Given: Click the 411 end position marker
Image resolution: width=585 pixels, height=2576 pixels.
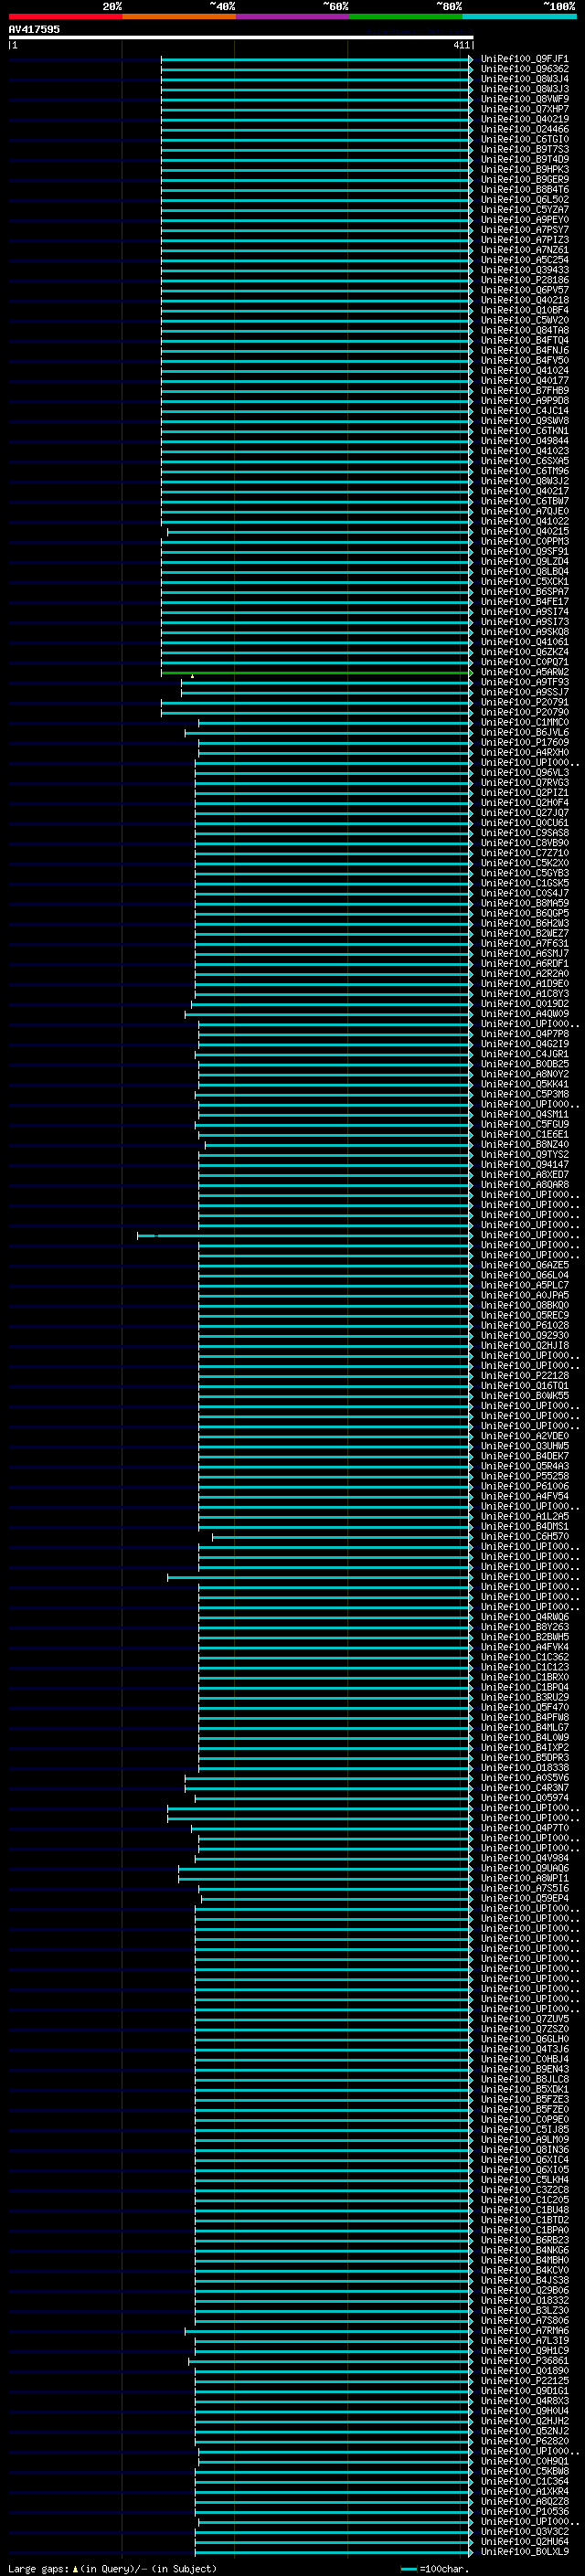Looking at the screenshot, I should (x=461, y=45).
